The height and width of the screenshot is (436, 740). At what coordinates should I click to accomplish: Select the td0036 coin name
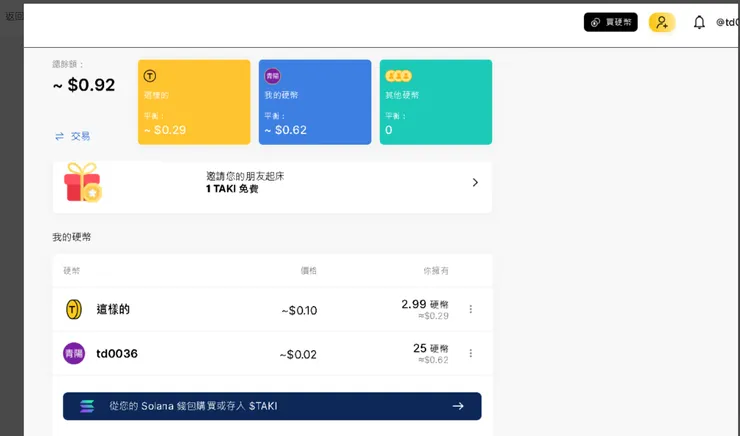point(117,354)
